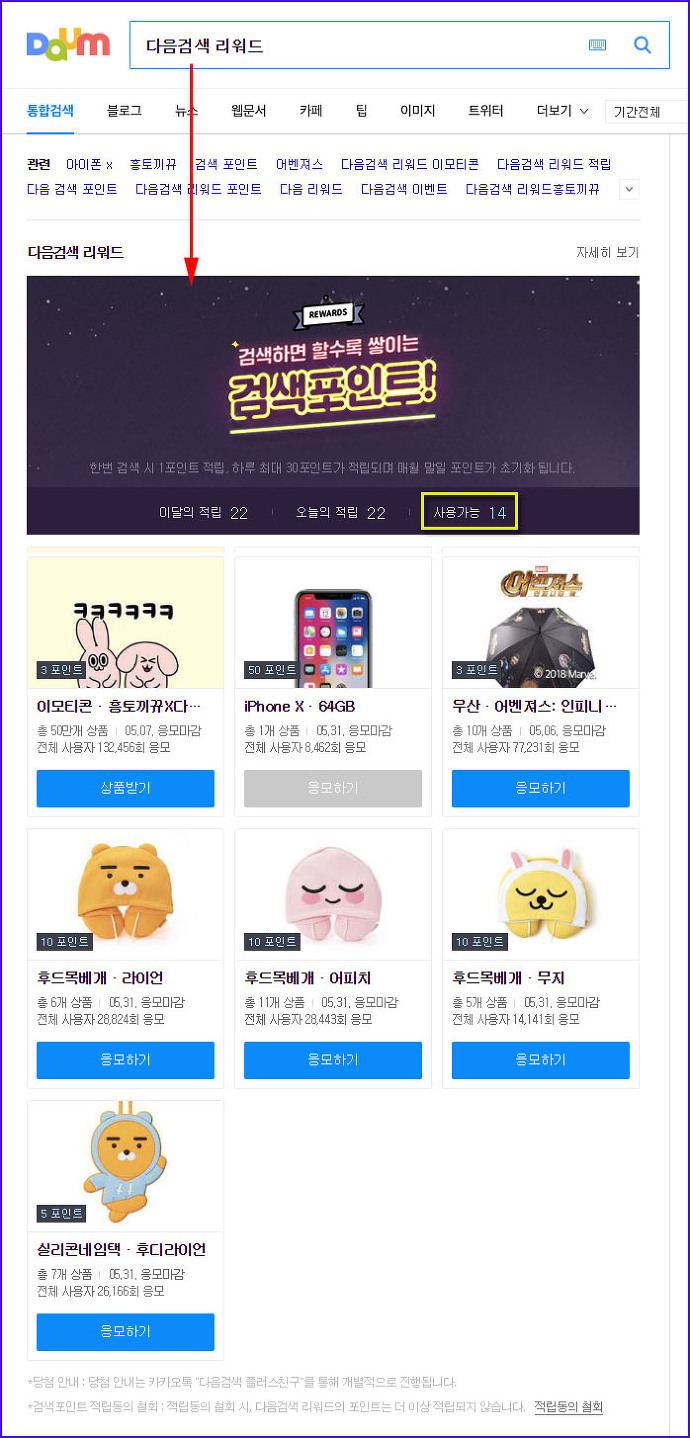This screenshot has height=1438, width=690.
Task: Open the Avengers umbrella product image
Action: coord(540,623)
